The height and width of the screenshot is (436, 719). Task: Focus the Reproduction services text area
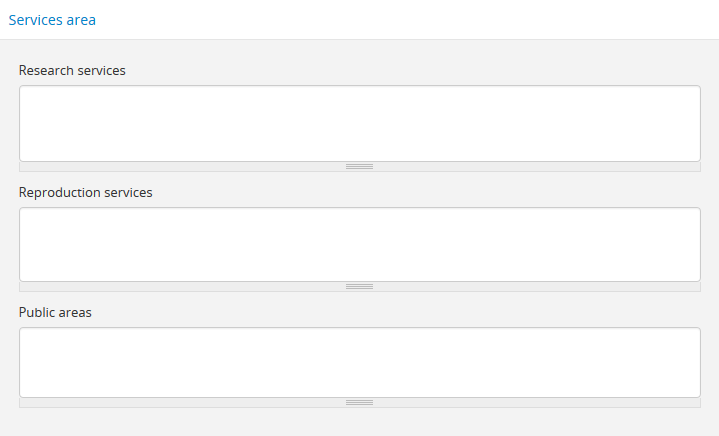point(359,244)
